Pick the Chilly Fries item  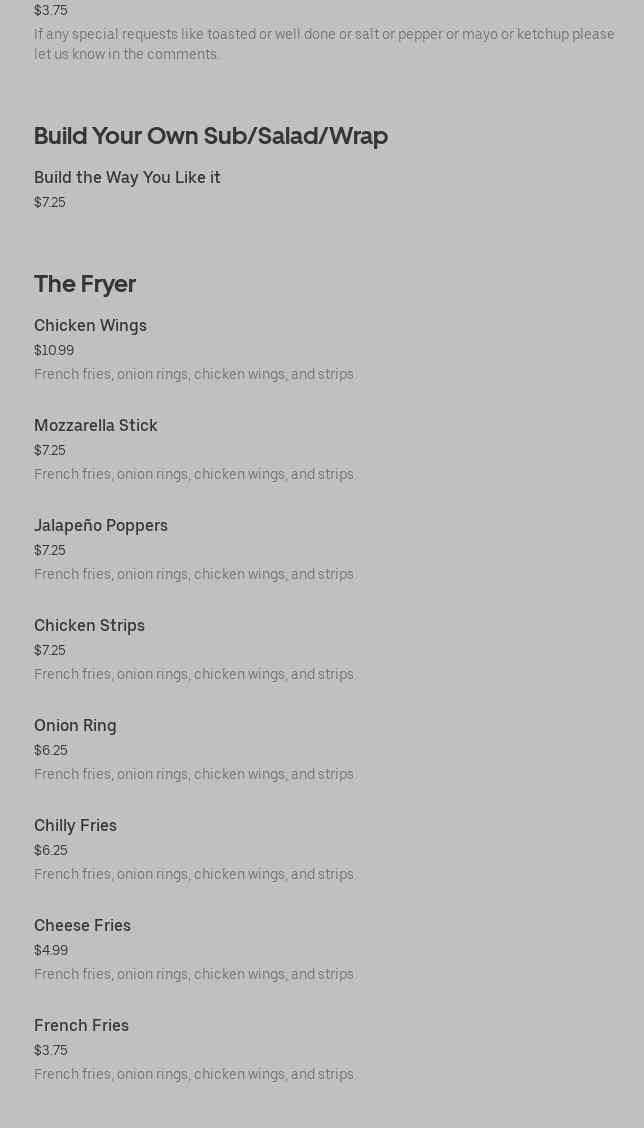click(x=75, y=826)
